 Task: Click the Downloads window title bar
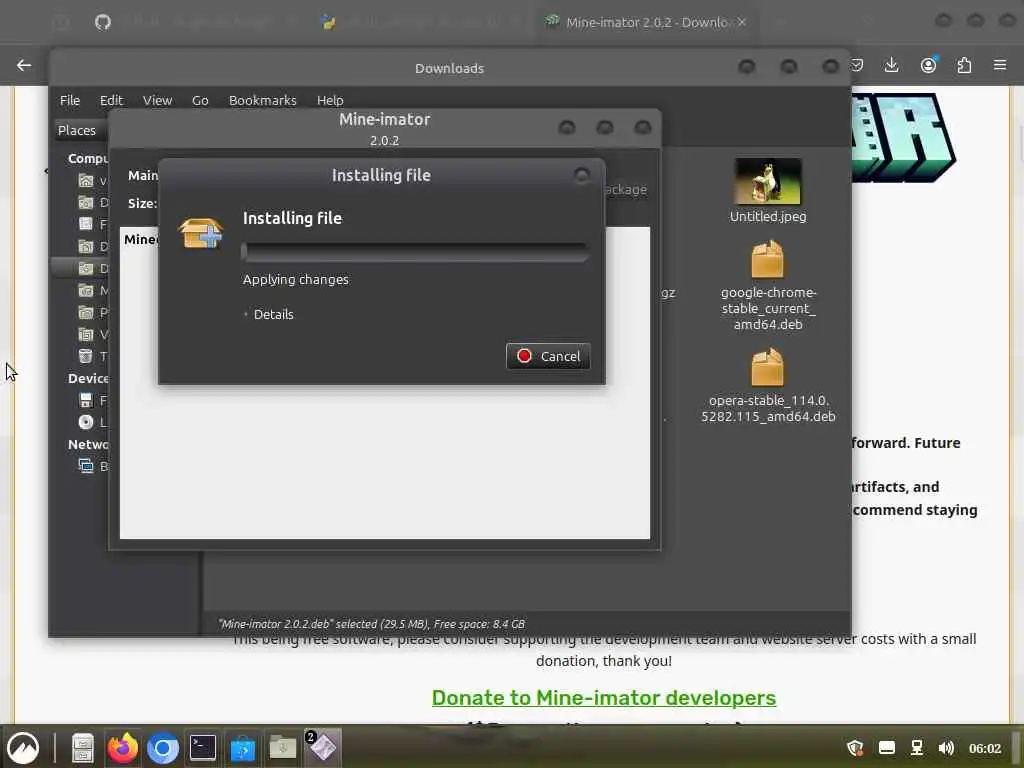coord(449,68)
